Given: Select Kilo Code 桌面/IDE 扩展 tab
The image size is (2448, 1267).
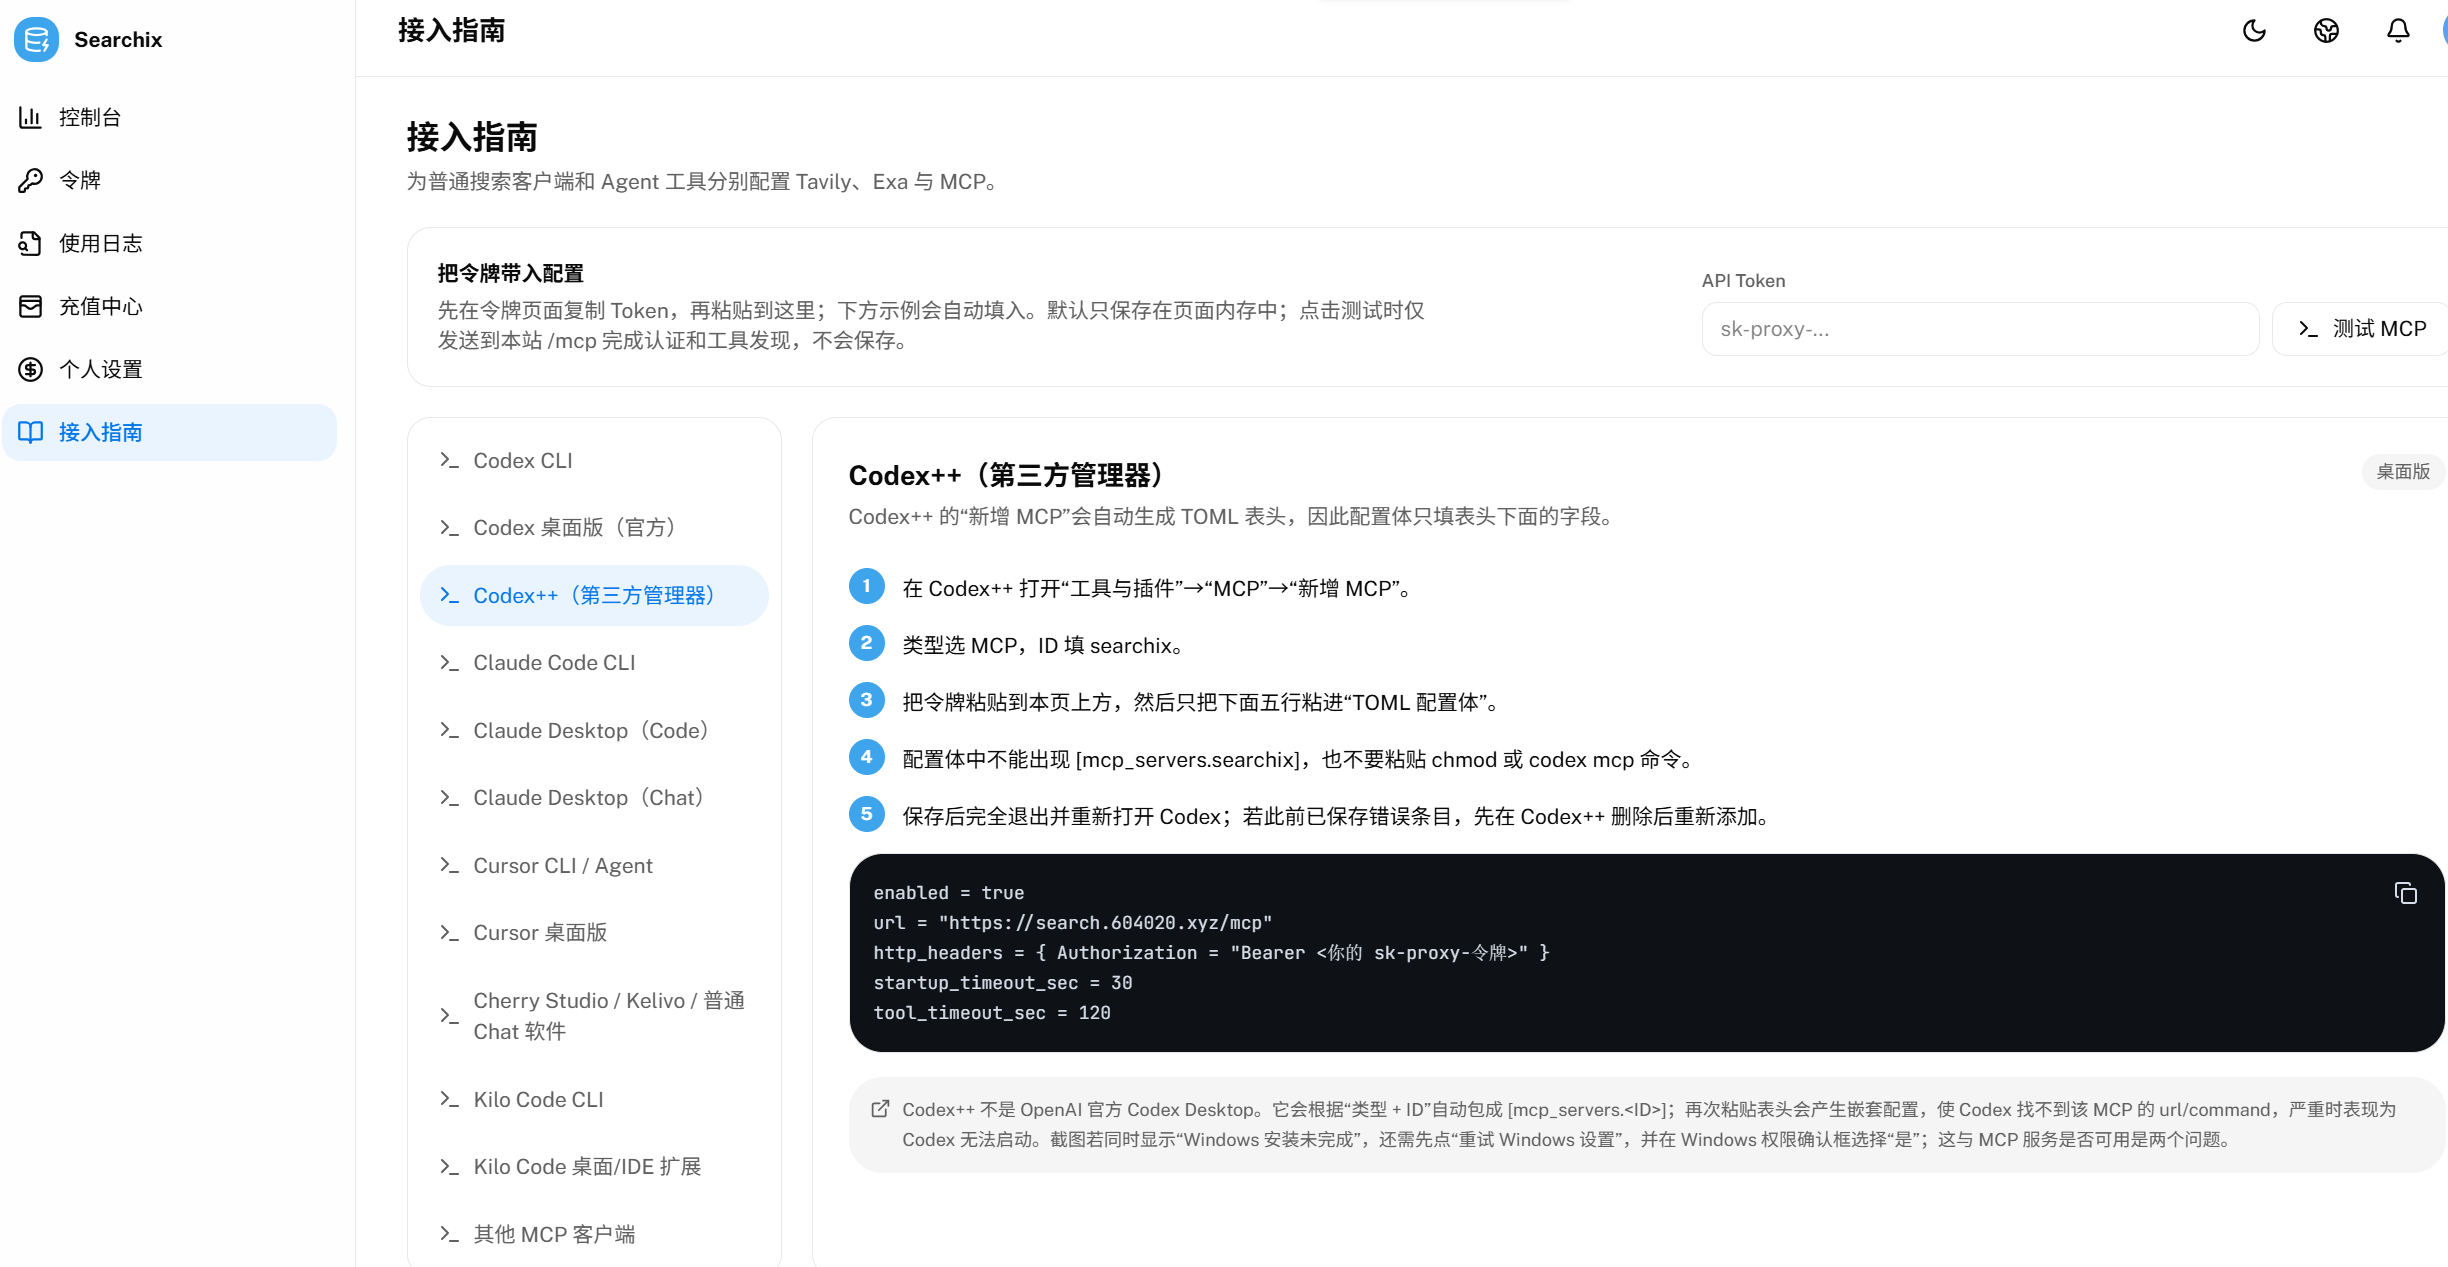Looking at the screenshot, I should pos(594,1167).
